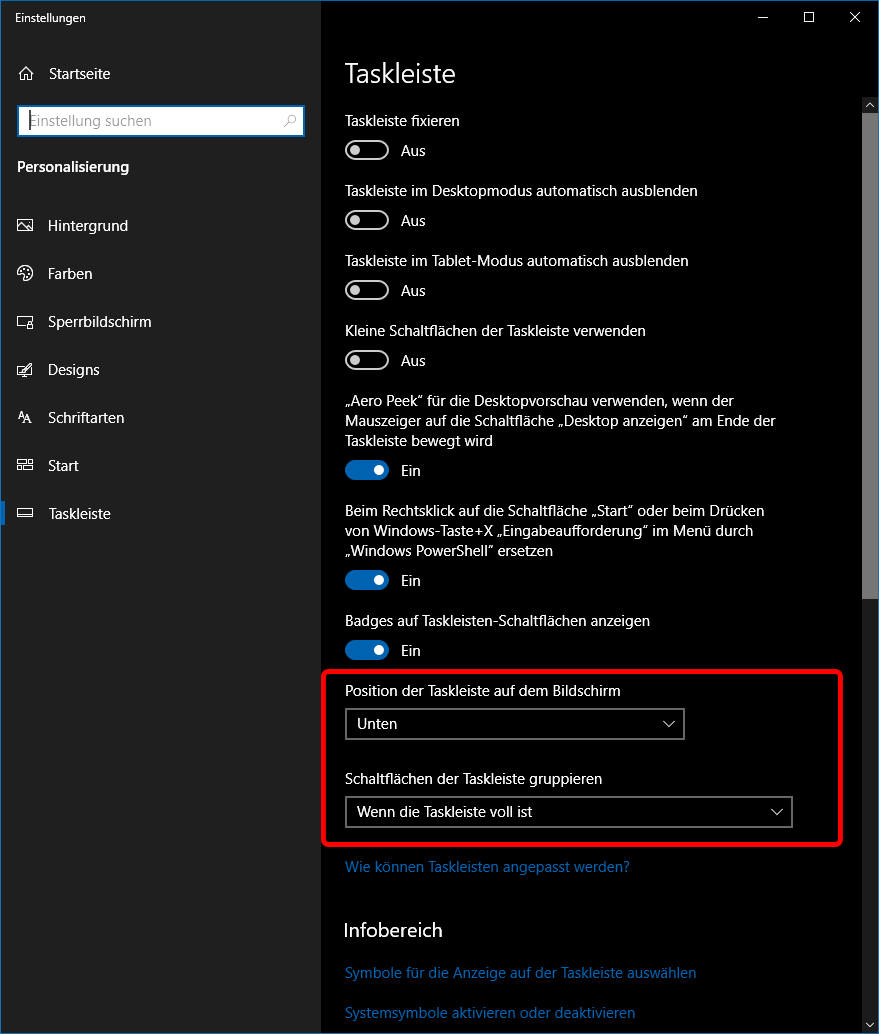Click the Start tiles icon in sidebar

coord(26,466)
